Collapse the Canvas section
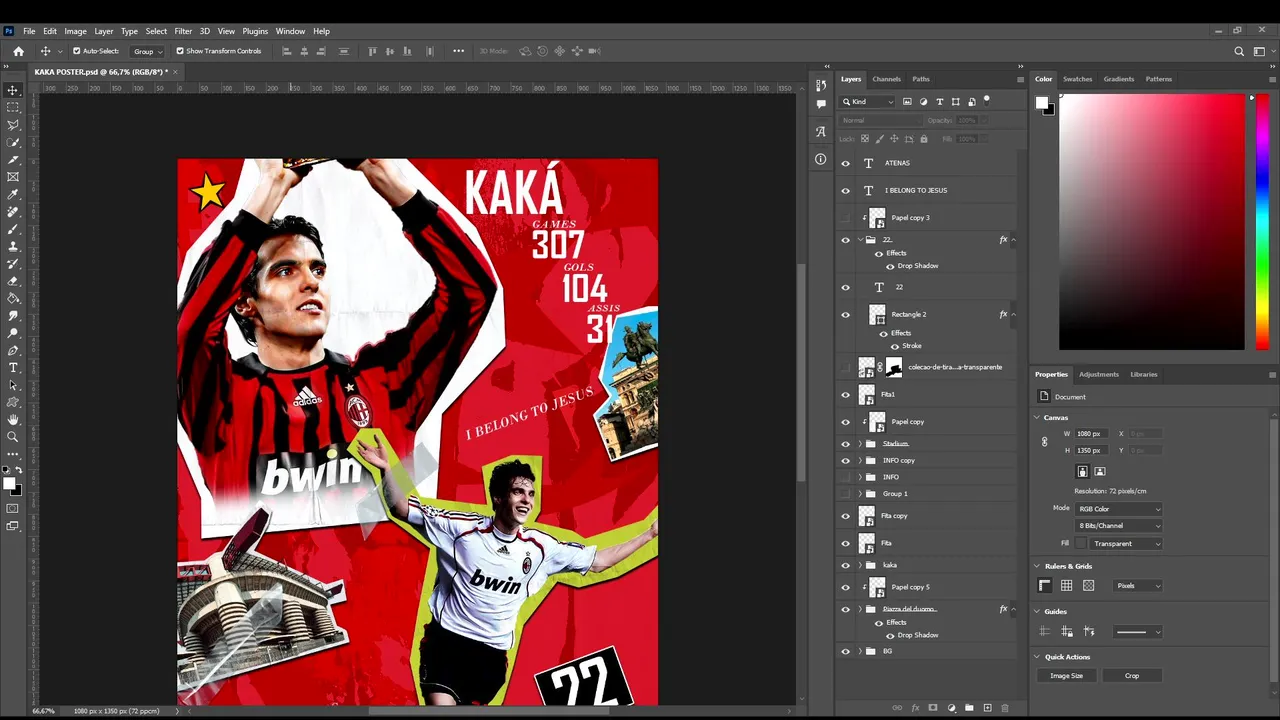The height and width of the screenshot is (720, 1280). point(1037,417)
